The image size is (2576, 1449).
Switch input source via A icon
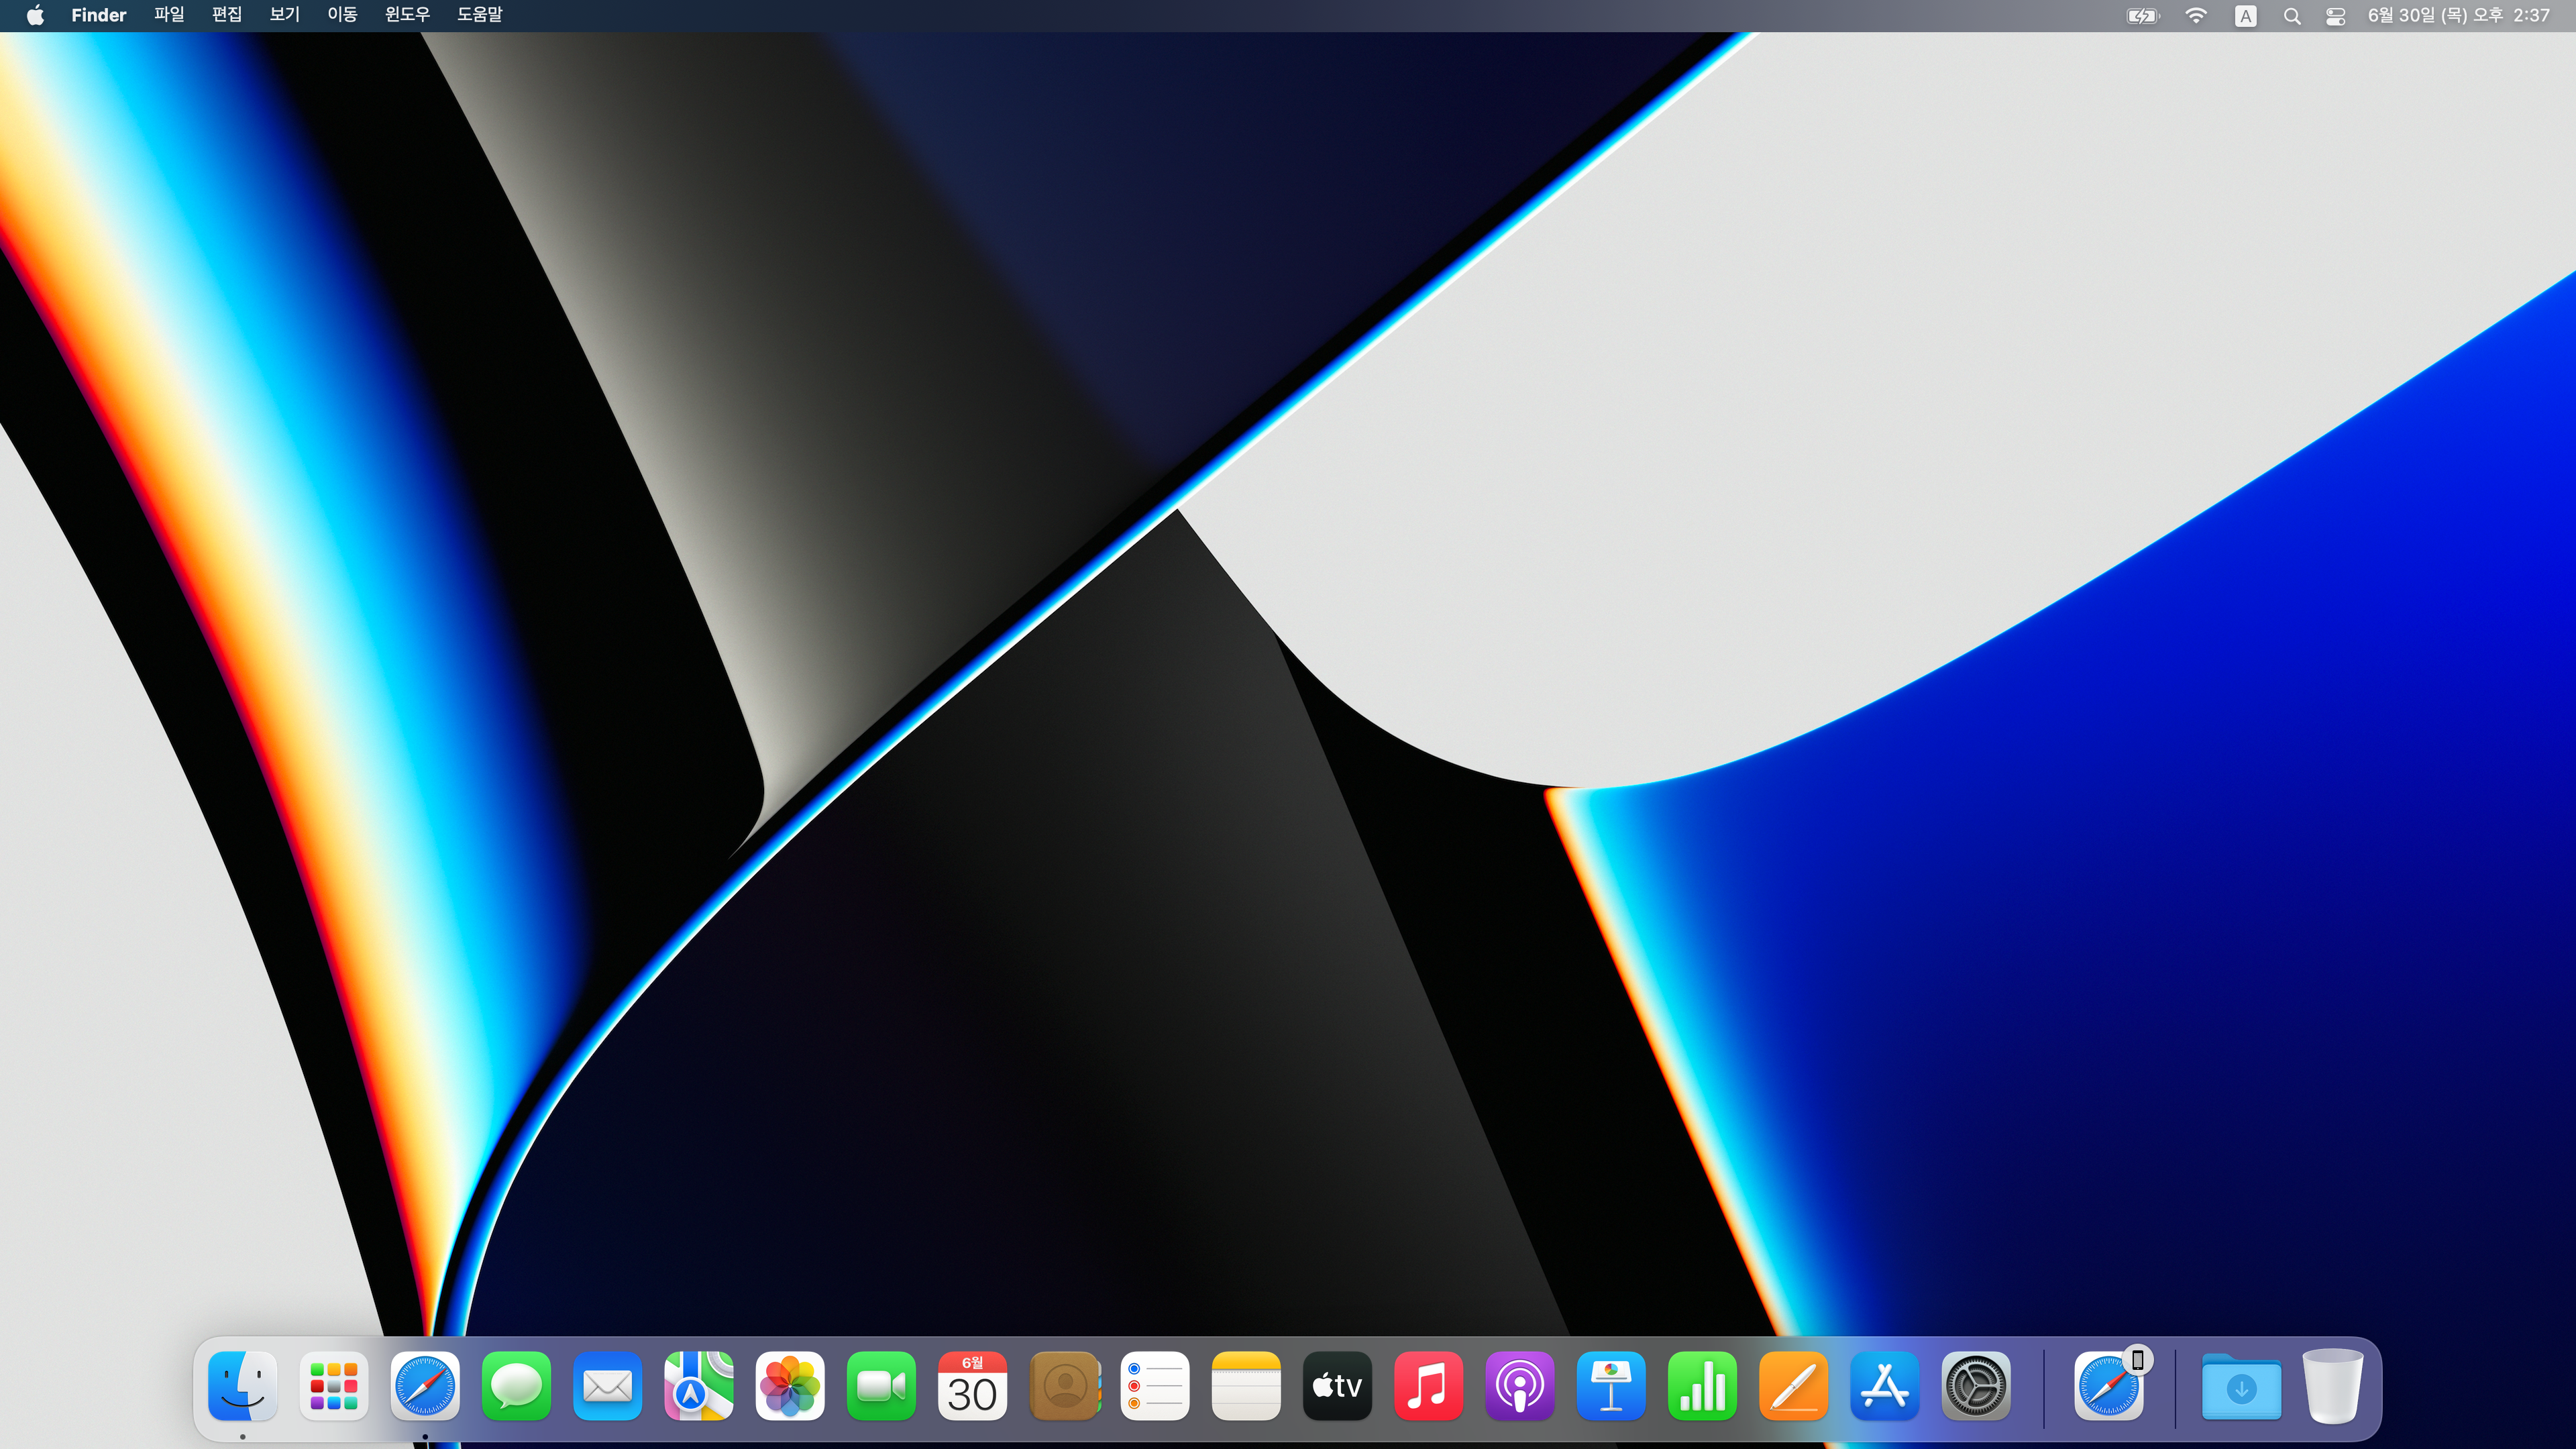(2245, 16)
